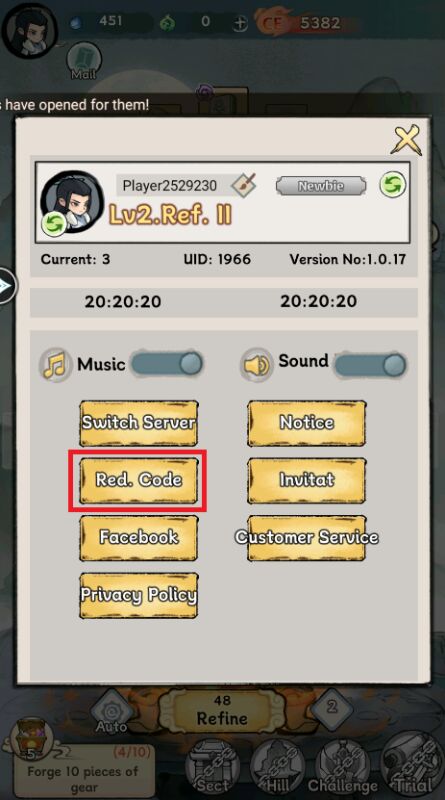The height and width of the screenshot is (800, 445).
Task: Toggle the Sound switch off
Action: coord(370,365)
